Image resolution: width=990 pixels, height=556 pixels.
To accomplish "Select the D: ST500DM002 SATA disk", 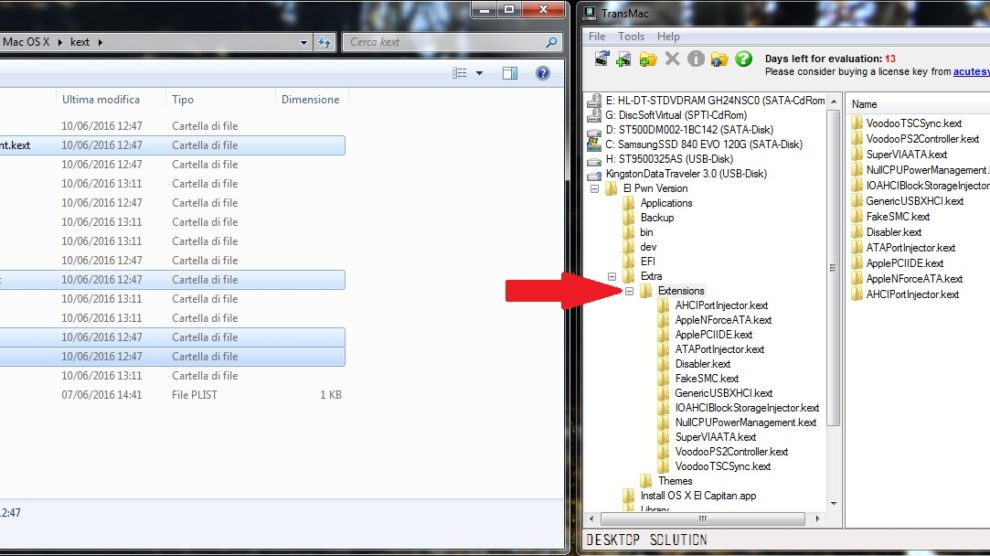I will (689, 129).
